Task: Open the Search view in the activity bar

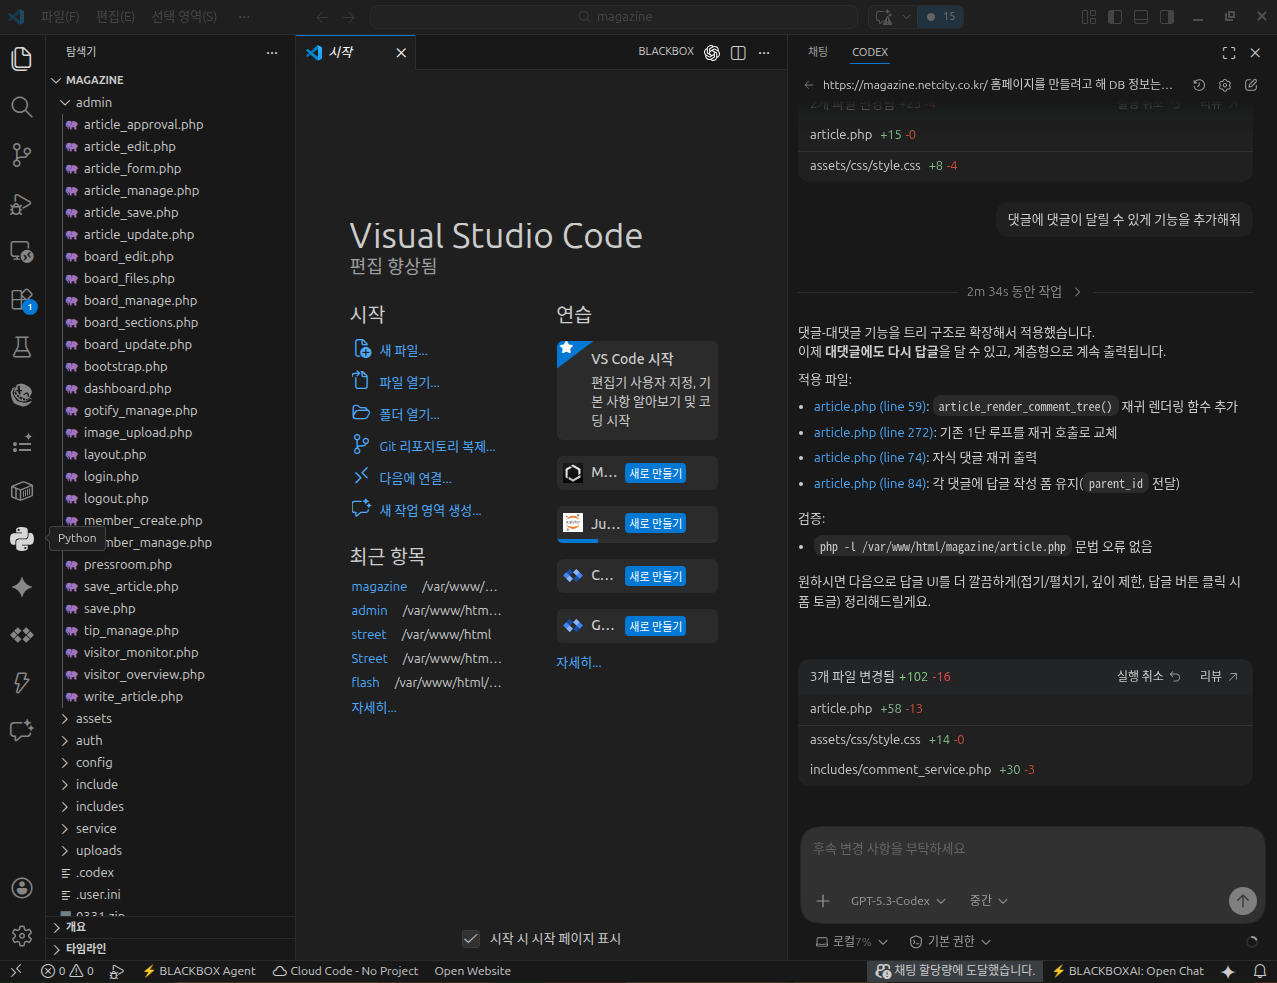Action: coord(21,106)
